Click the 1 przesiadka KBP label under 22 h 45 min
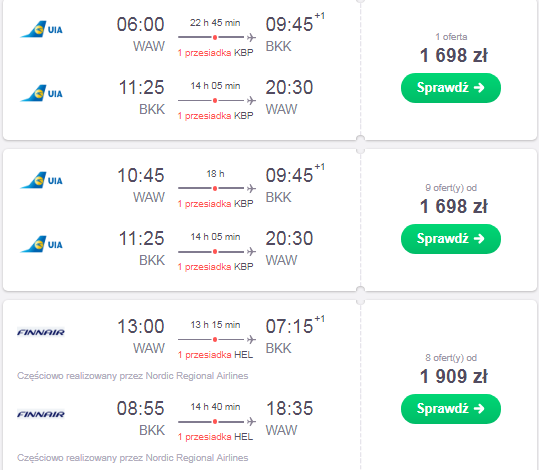Viewport: 539px width, 470px height. point(216,53)
